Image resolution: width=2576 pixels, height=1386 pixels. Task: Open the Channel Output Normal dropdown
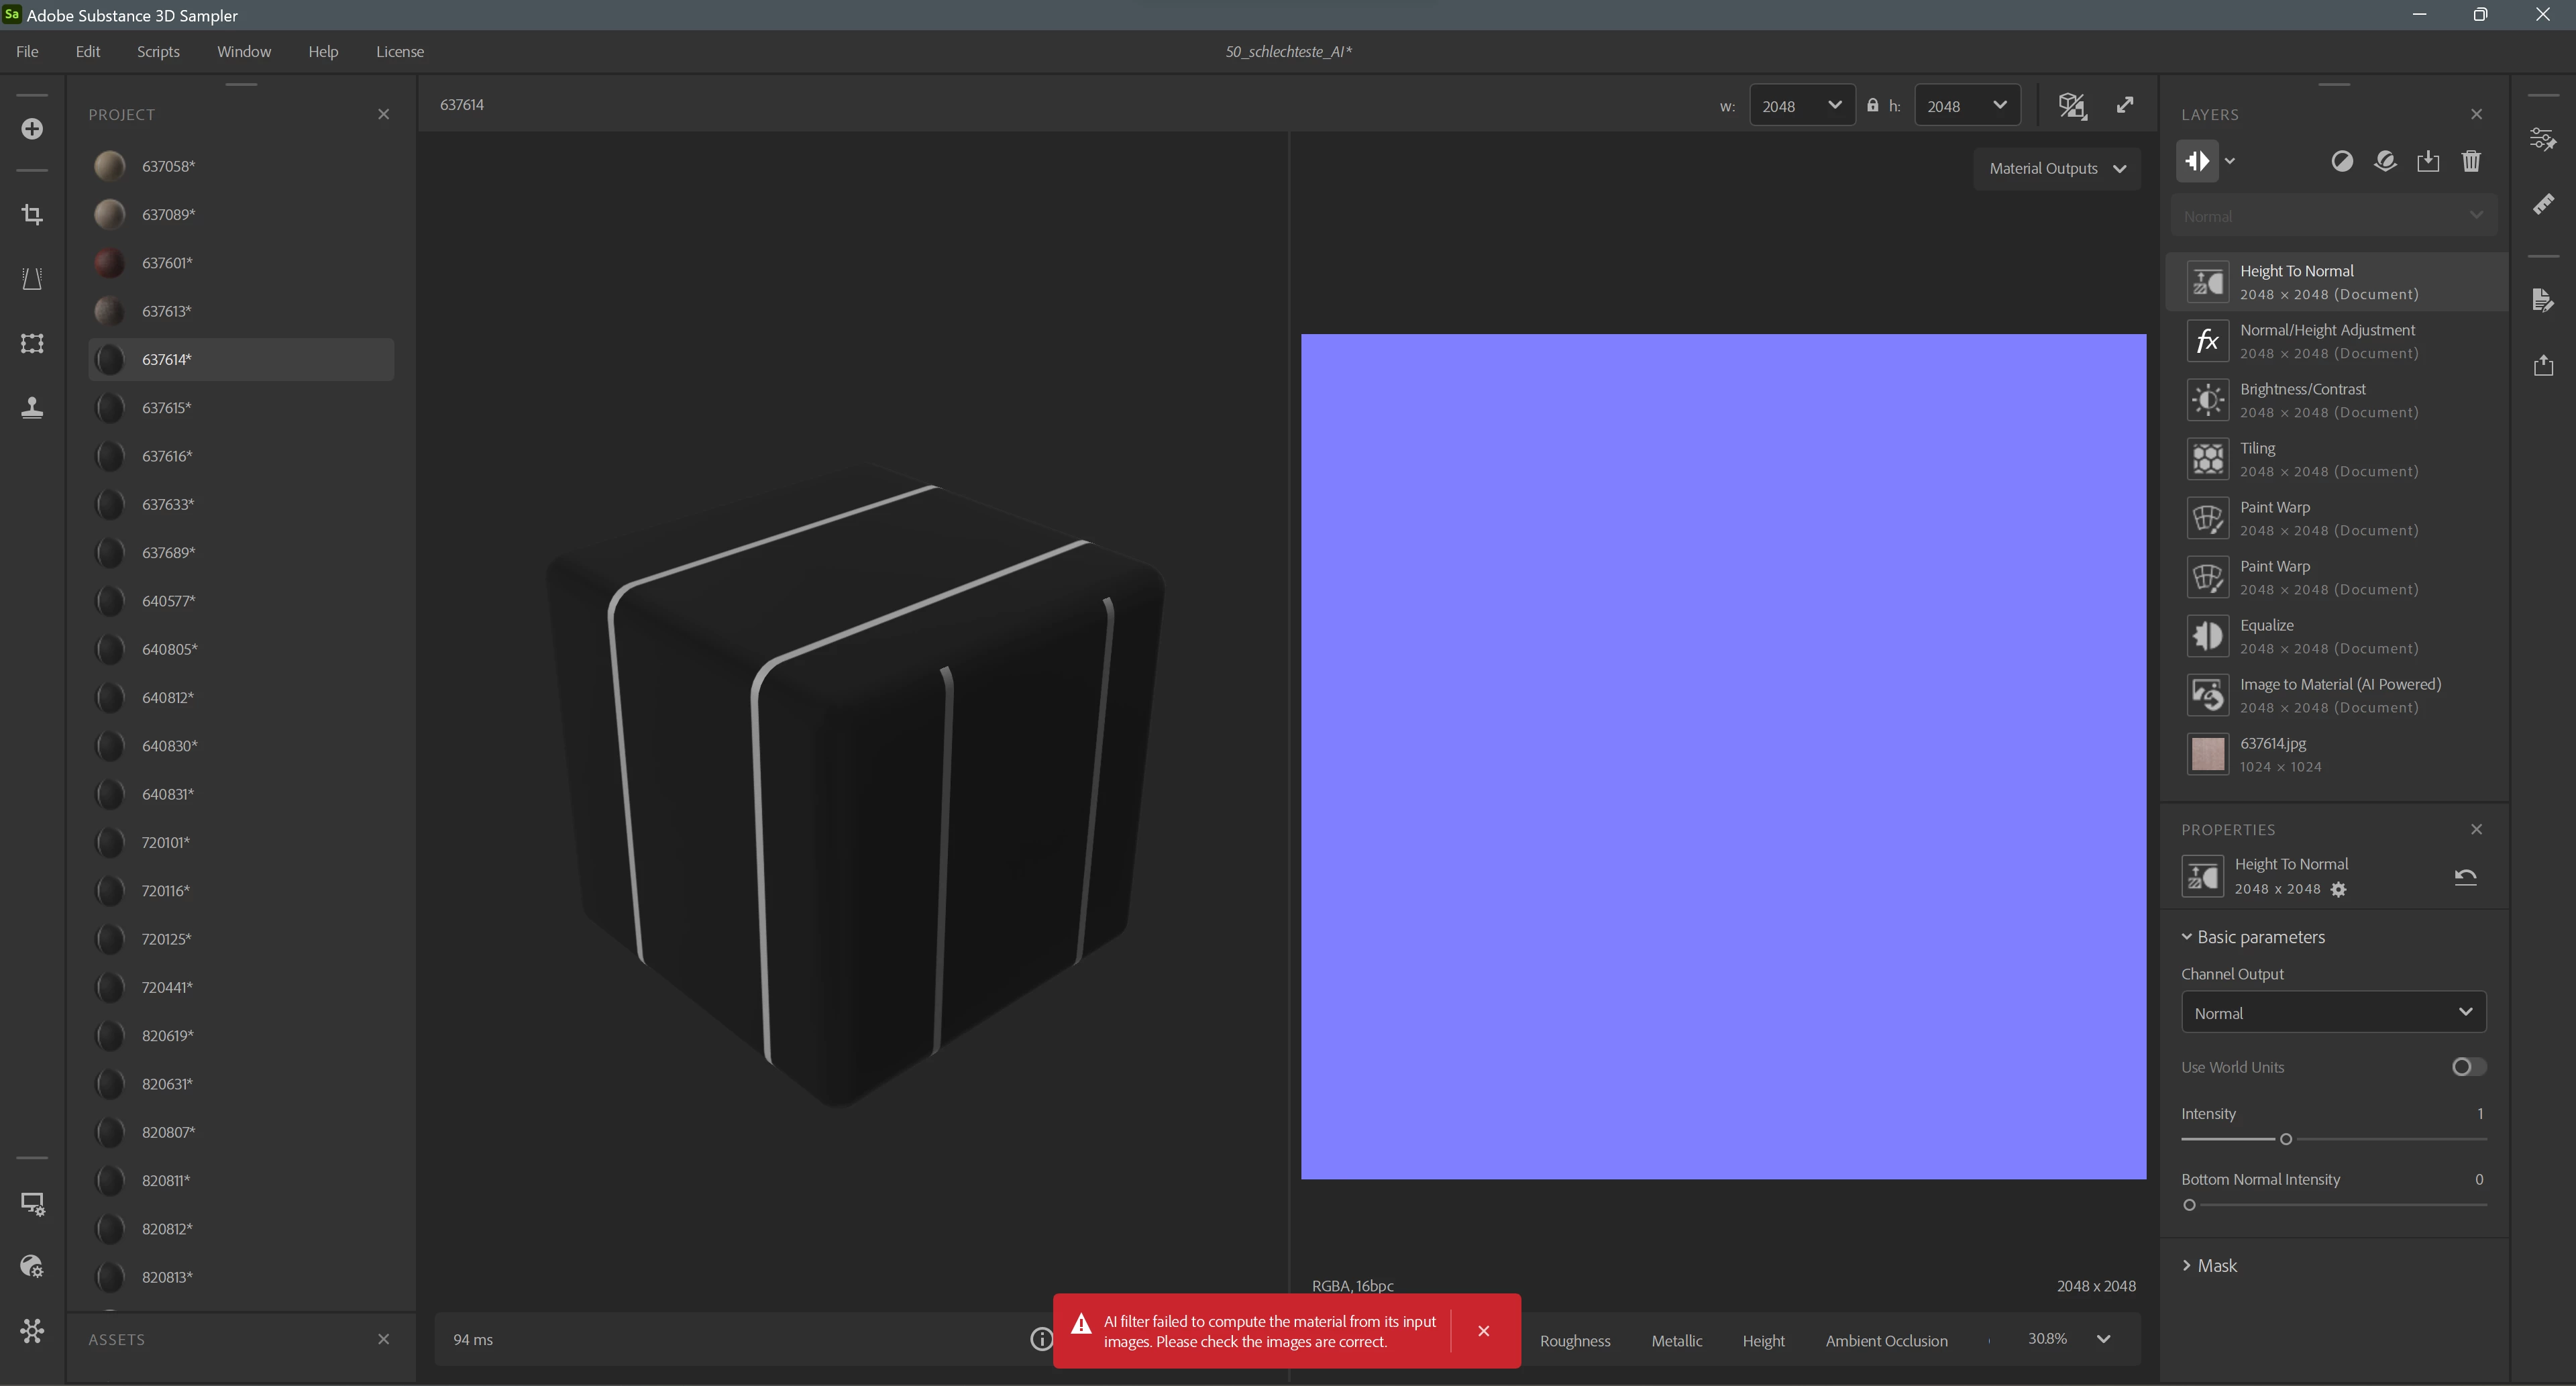coord(2333,1013)
